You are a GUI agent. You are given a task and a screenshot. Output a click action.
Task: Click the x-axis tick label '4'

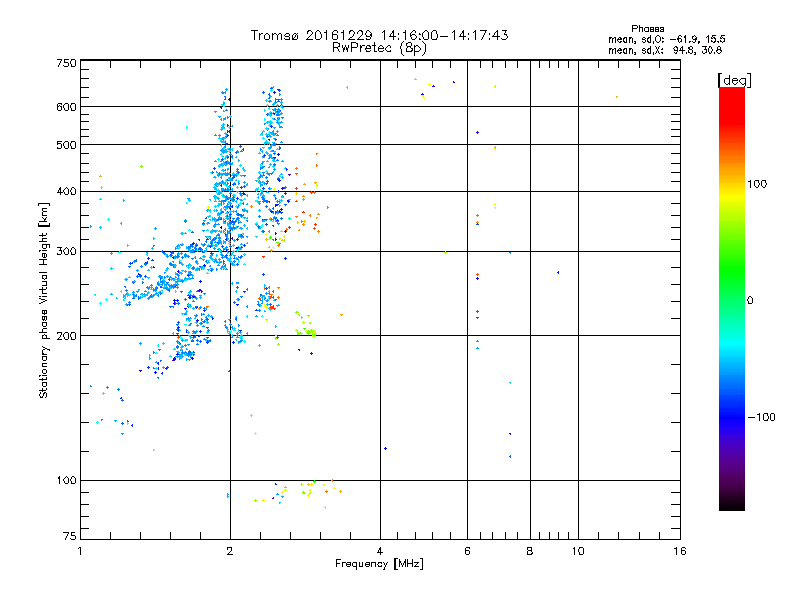coord(380,551)
